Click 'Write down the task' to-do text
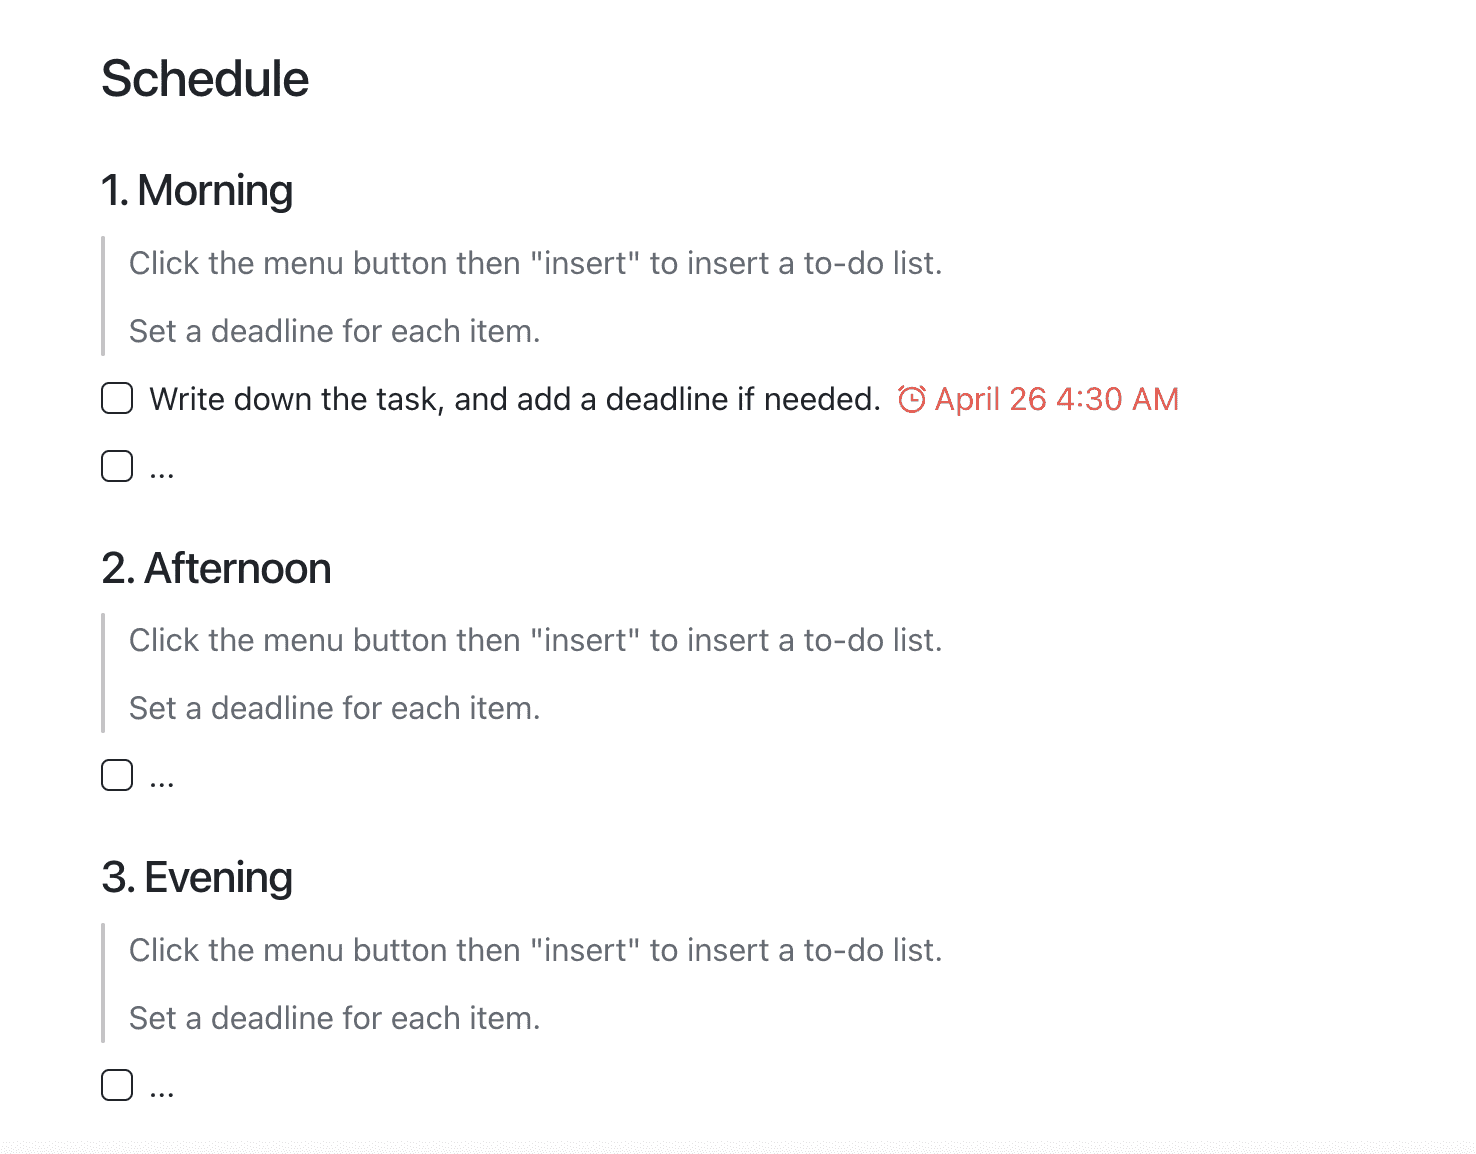Screen dimensions: 1476x1154 tap(514, 399)
